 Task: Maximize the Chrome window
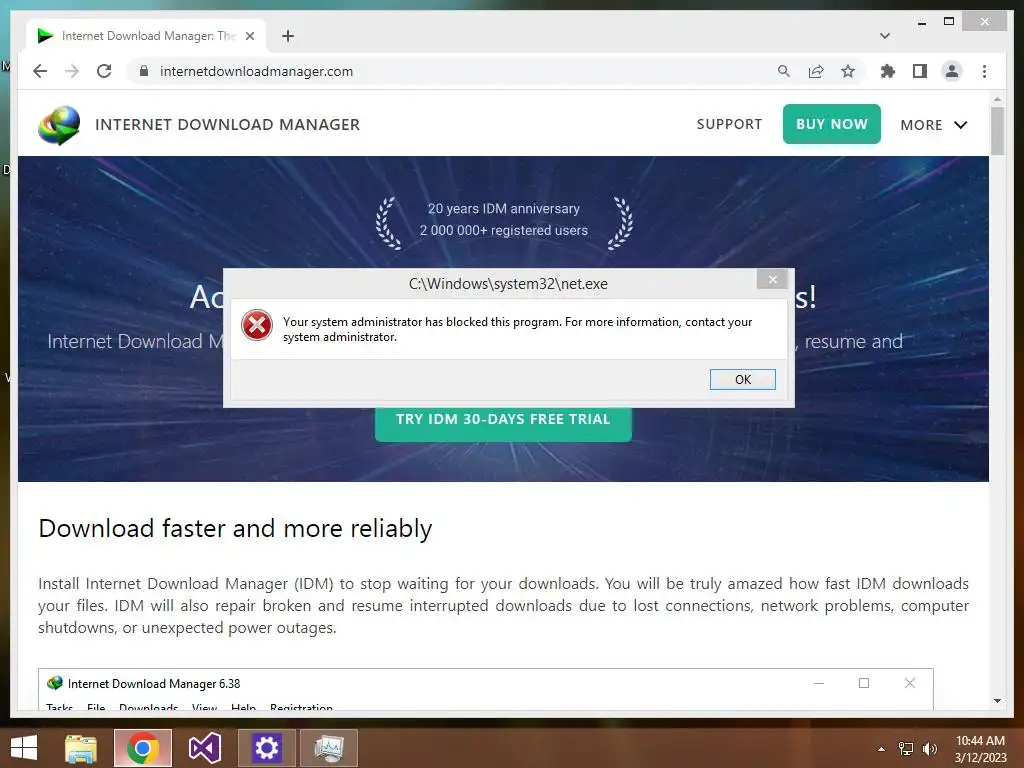click(949, 22)
